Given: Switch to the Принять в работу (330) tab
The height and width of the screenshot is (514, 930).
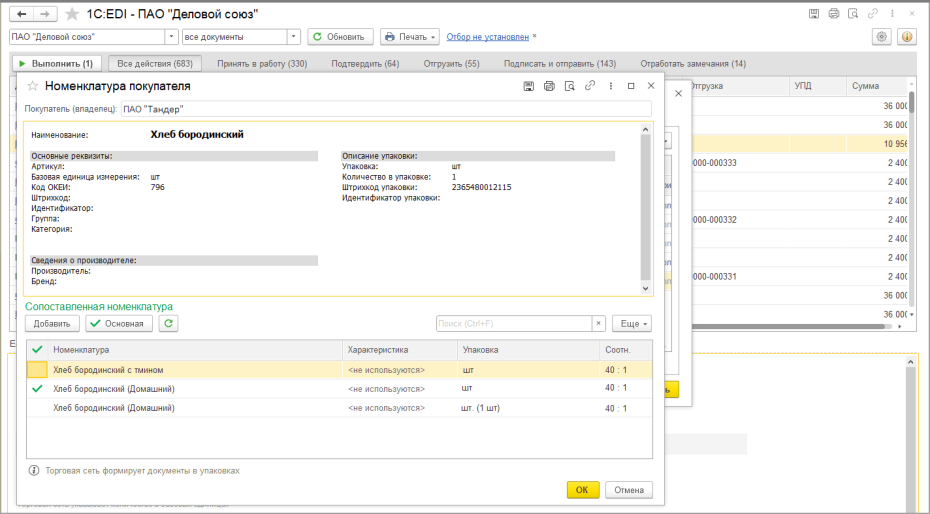Looking at the screenshot, I should [x=262, y=63].
